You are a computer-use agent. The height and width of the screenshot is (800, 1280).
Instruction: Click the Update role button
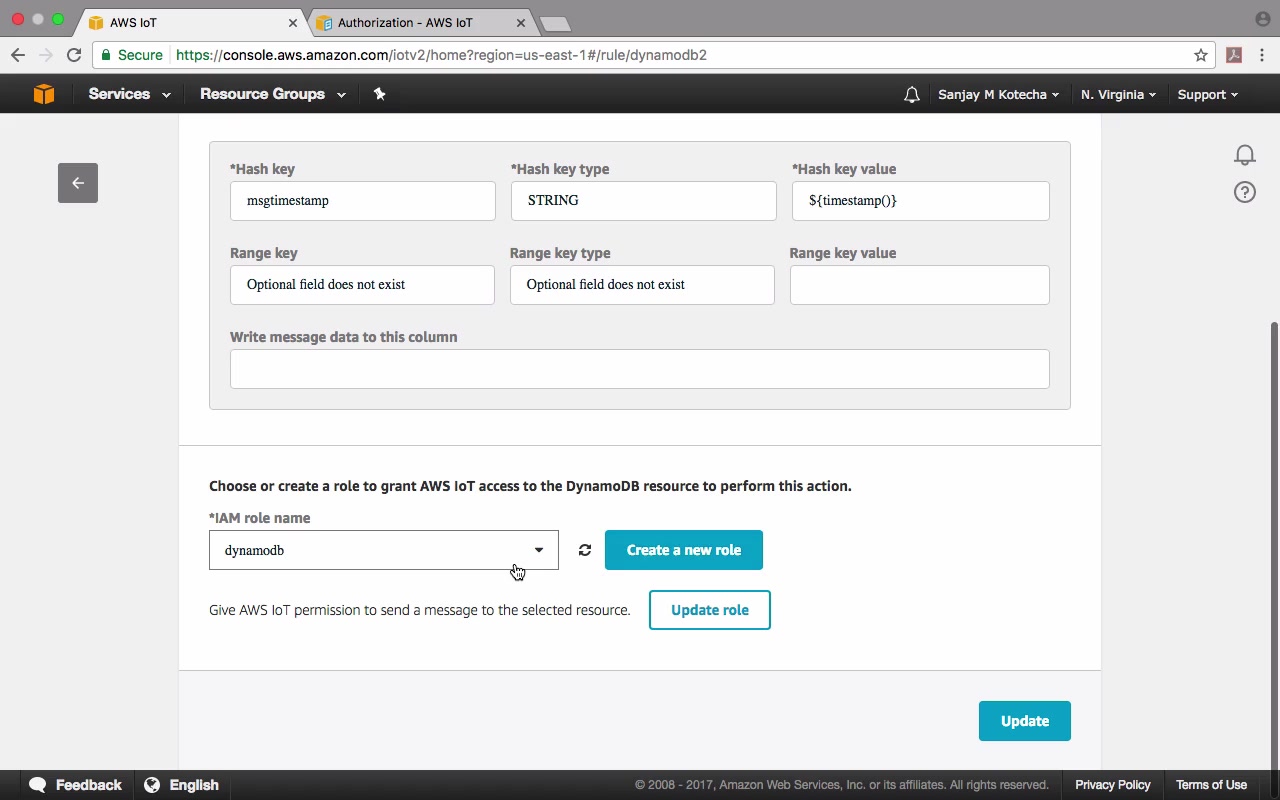click(710, 610)
